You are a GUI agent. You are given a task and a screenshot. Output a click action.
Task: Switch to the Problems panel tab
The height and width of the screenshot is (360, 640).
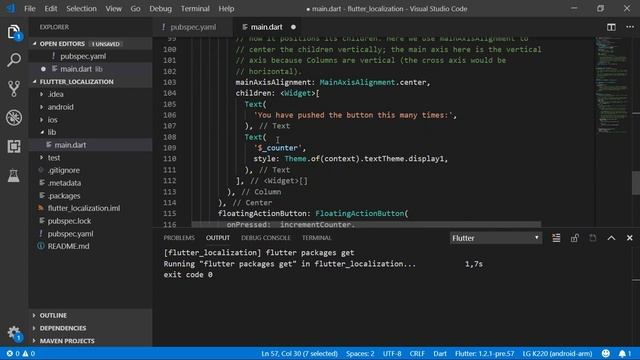(179, 238)
